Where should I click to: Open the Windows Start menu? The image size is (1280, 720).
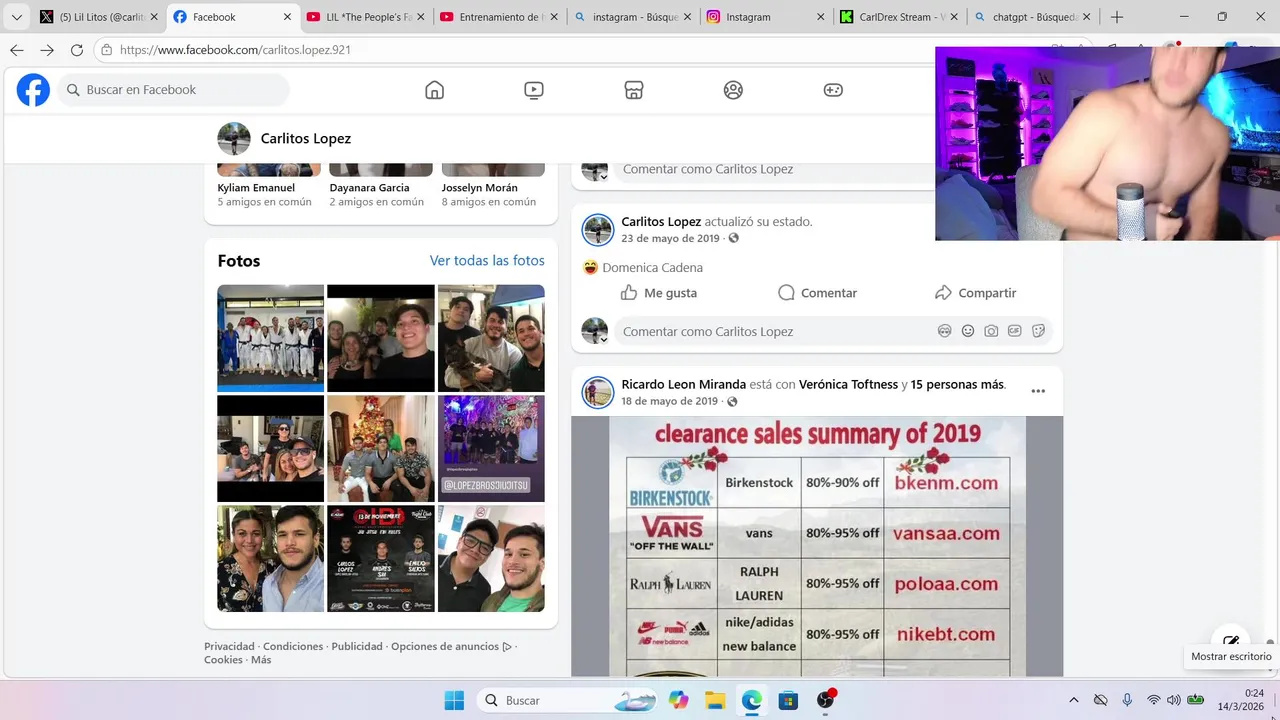[454, 700]
